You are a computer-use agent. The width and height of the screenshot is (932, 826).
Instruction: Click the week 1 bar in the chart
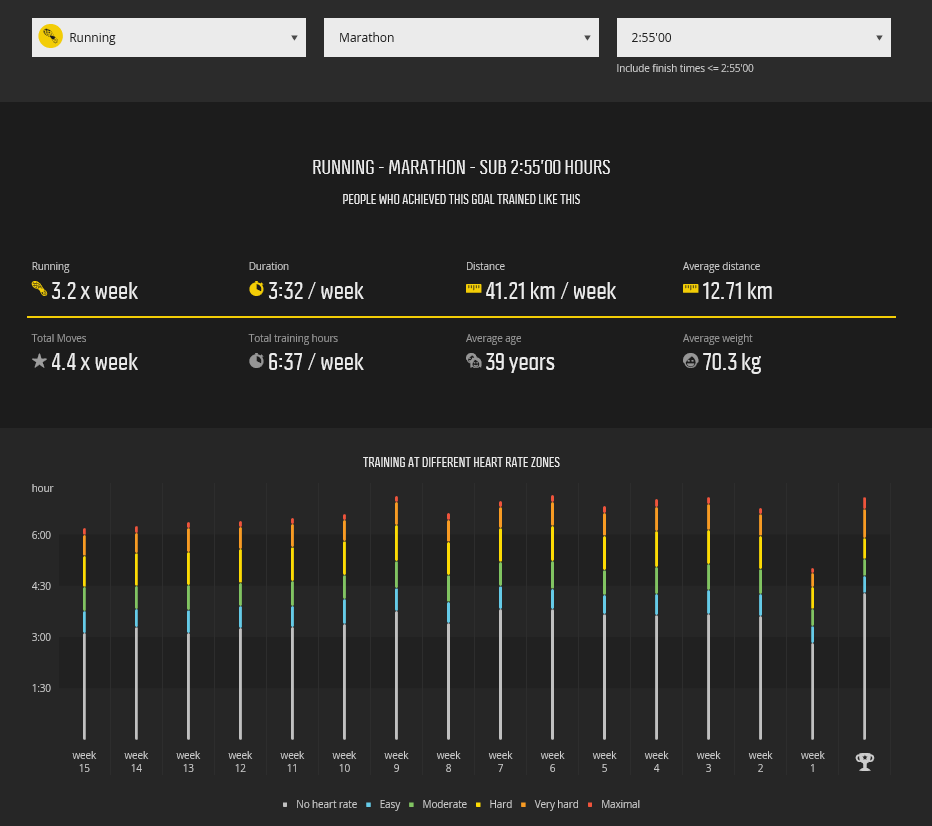coord(813,654)
